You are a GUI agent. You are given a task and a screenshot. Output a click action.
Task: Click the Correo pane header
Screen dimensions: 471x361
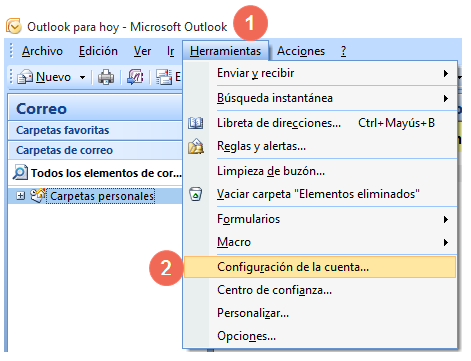pos(95,108)
